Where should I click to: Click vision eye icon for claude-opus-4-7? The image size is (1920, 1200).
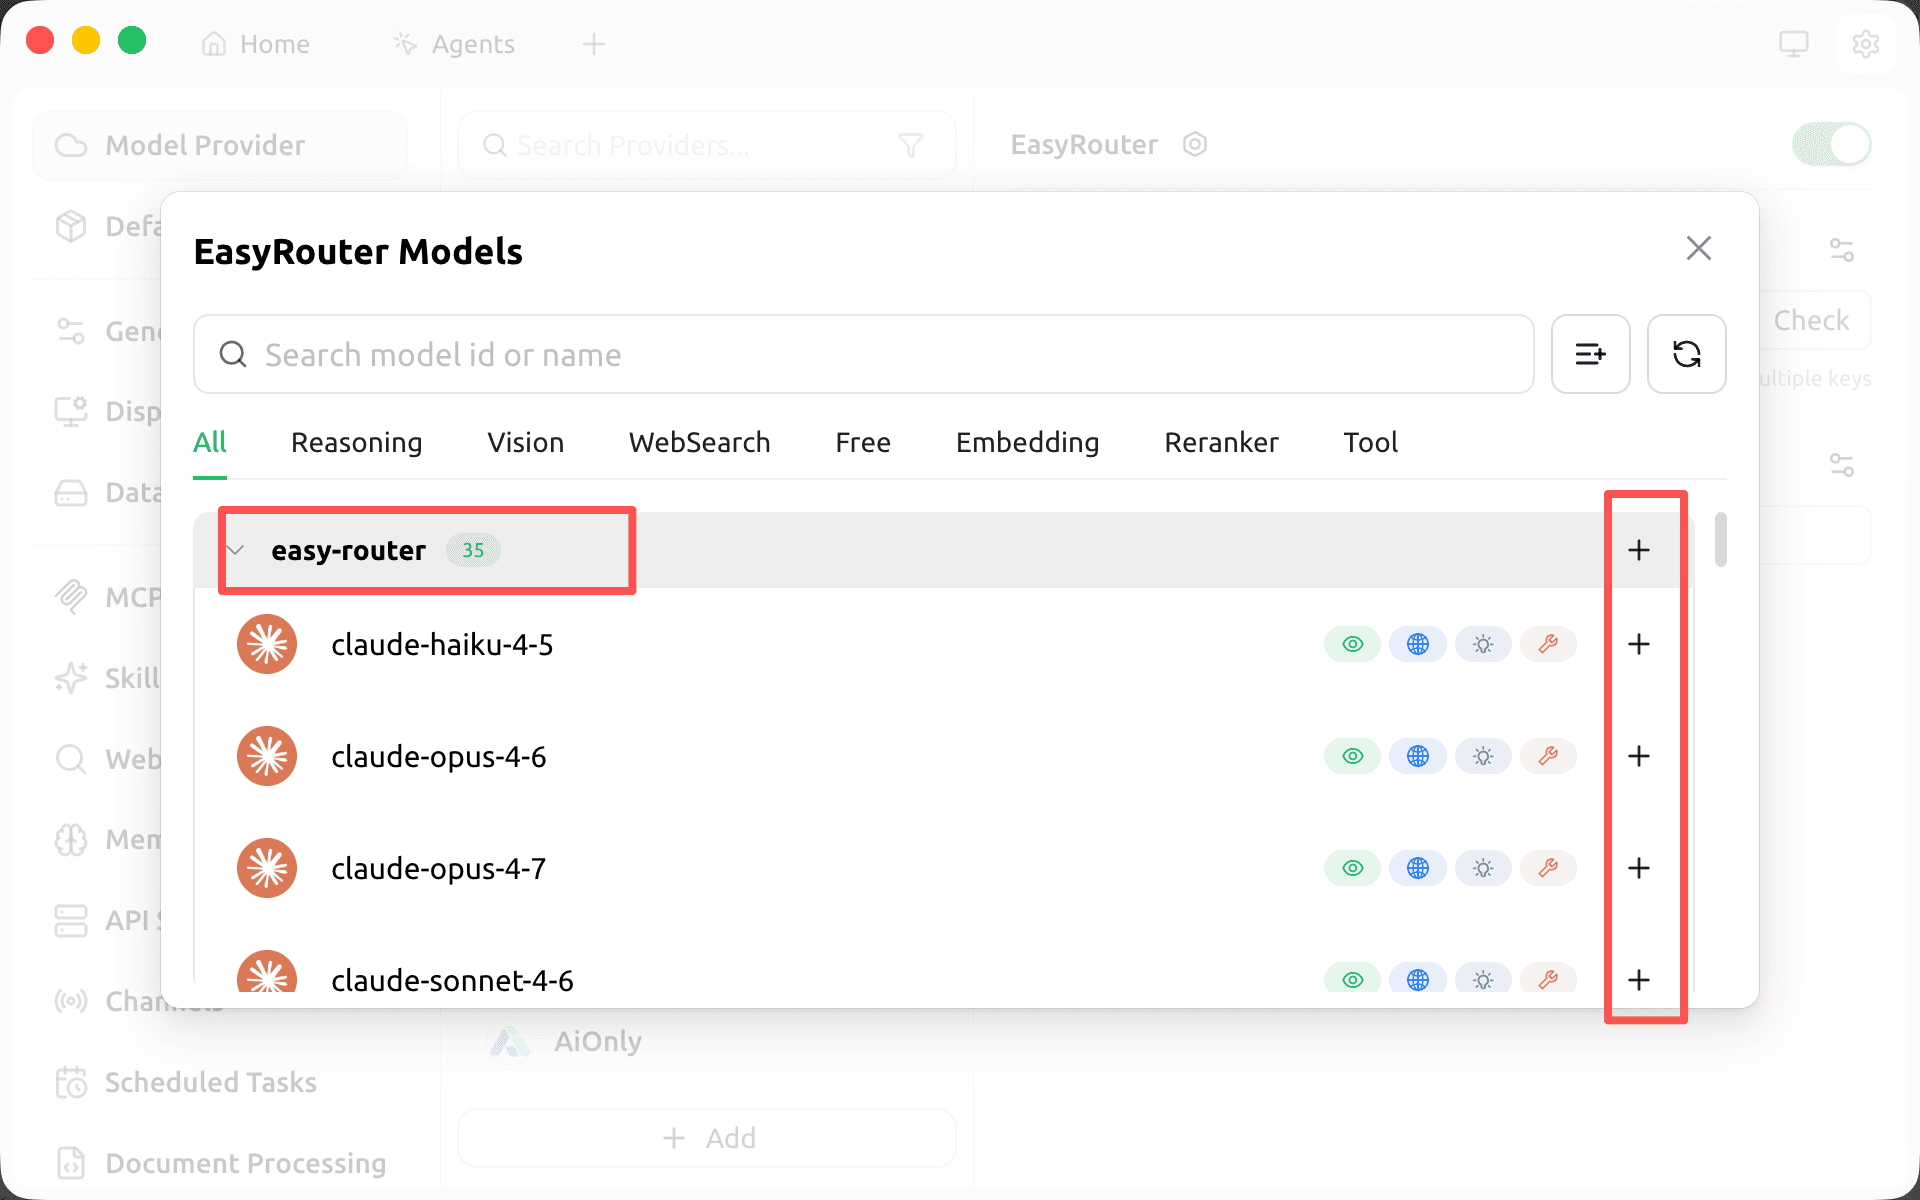1352,868
